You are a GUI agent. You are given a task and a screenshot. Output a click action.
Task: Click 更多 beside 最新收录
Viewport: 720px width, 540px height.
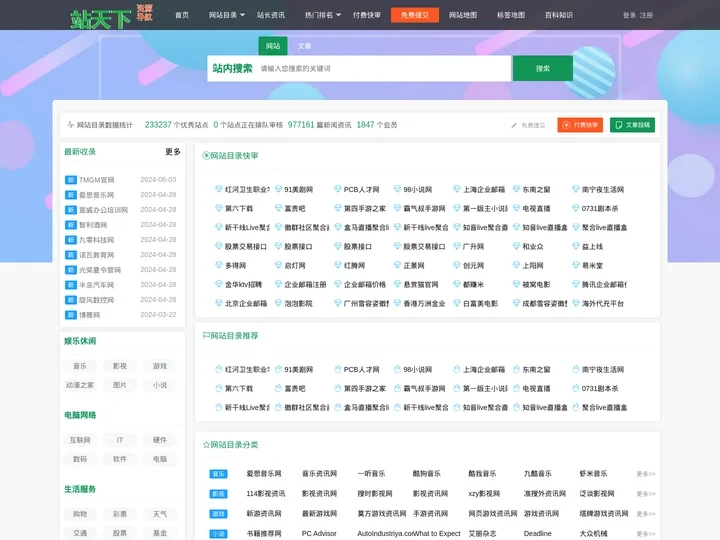(173, 152)
